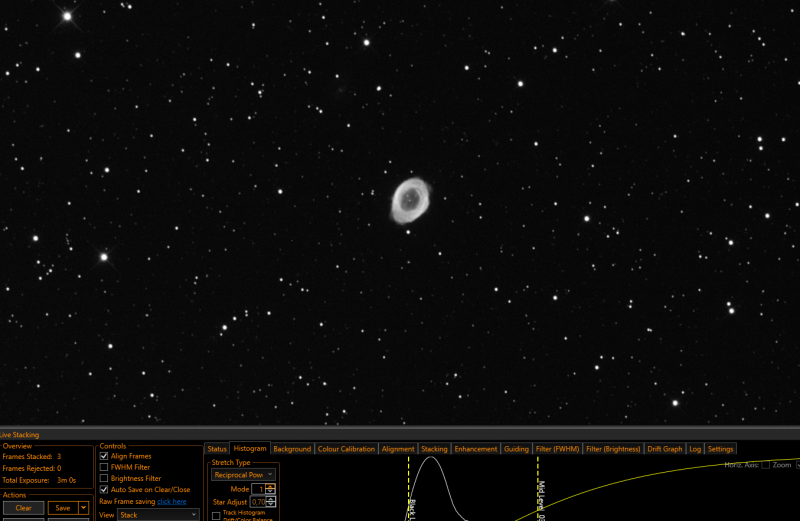Image resolution: width=800 pixels, height=521 pixels.
Task: Click the Black Level histogram marker line
Action: point(409,488)
